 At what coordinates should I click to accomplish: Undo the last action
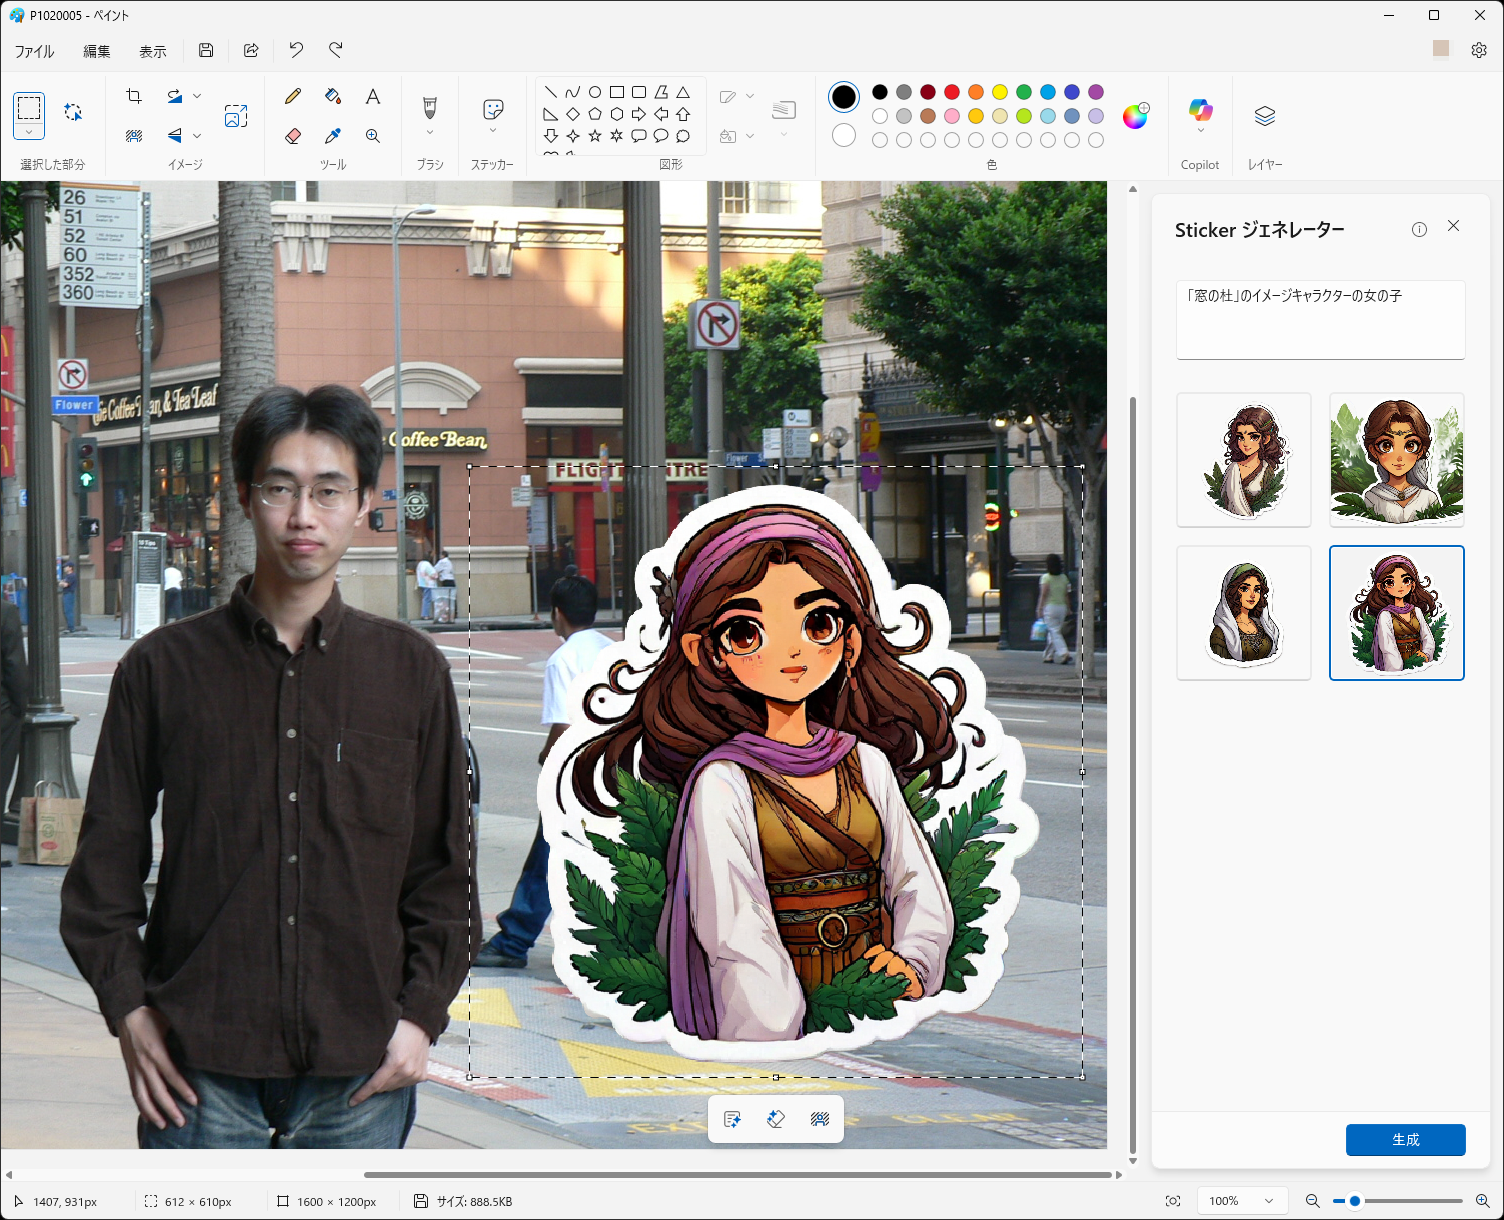coord(296,50)
